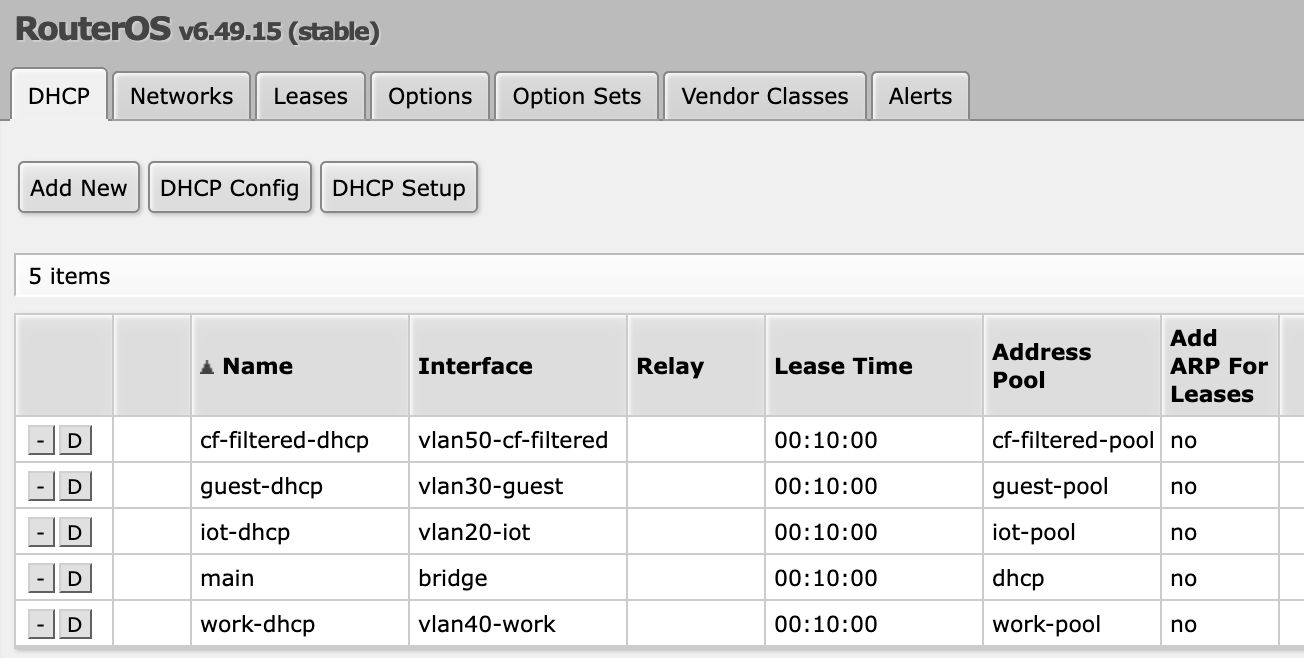Toggle the D button for iot-dhcp
This screenshot has width=1304, height=658.
pyautogui.click(x=74, y=533)
